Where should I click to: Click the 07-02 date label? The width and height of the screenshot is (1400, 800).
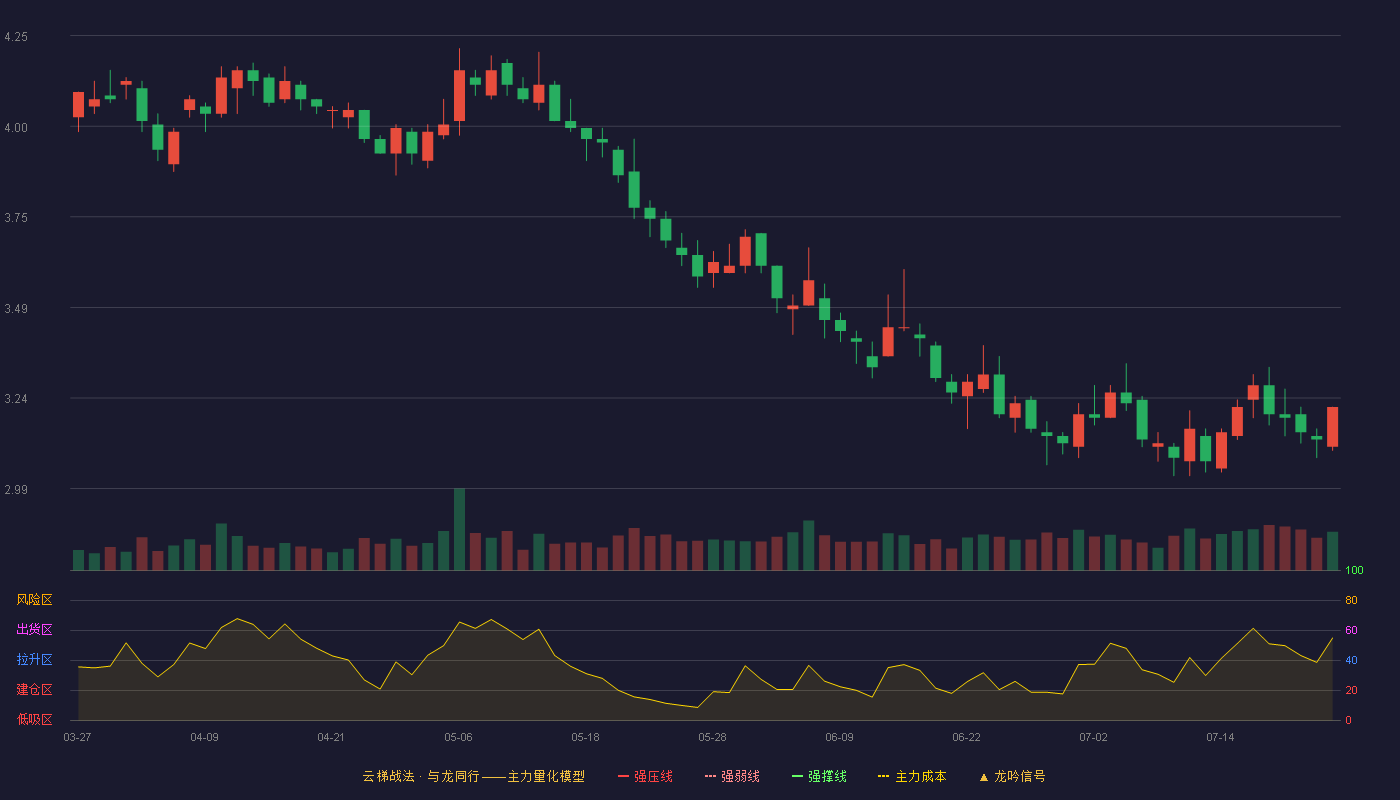coord(1093,737)
